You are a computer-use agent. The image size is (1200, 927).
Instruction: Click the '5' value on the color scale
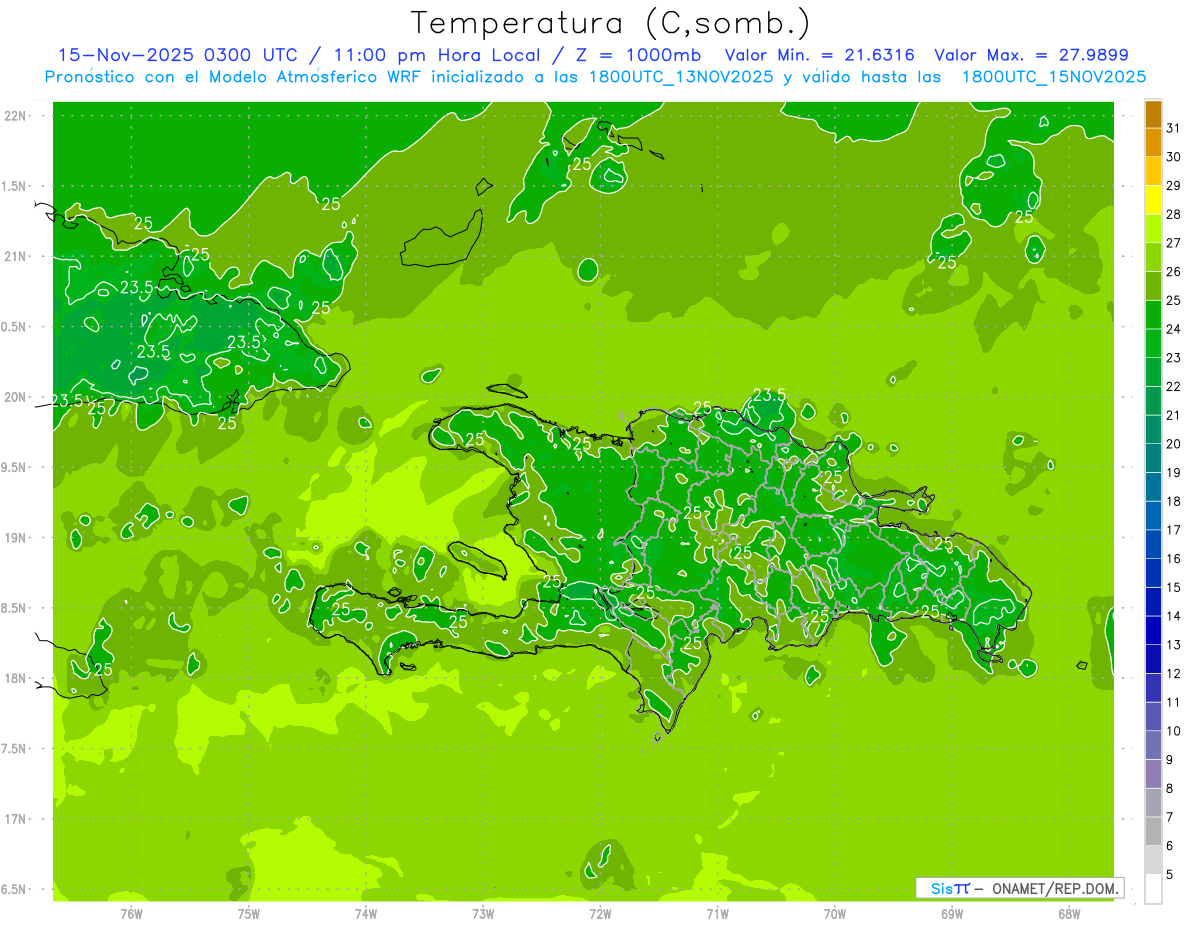point(1170,874)
